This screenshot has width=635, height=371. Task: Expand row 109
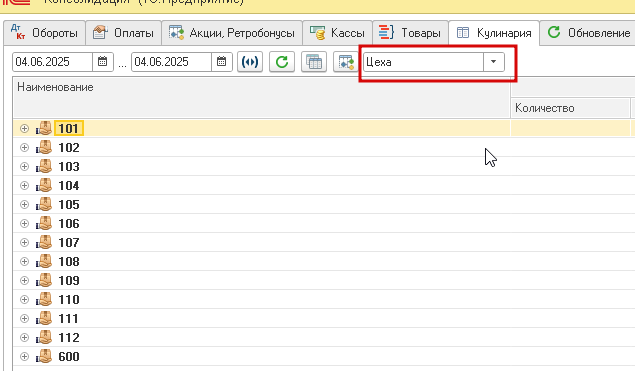click(24, 280)
